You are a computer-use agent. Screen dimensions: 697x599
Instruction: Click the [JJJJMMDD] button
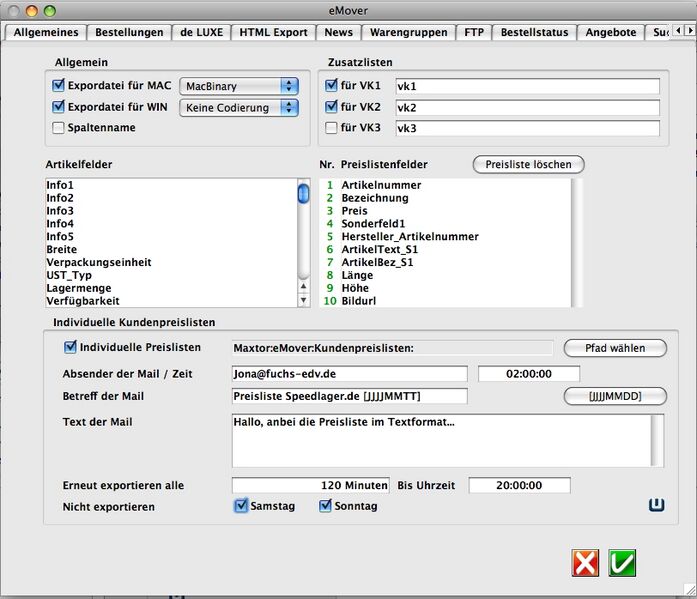[x=615, y=396]
